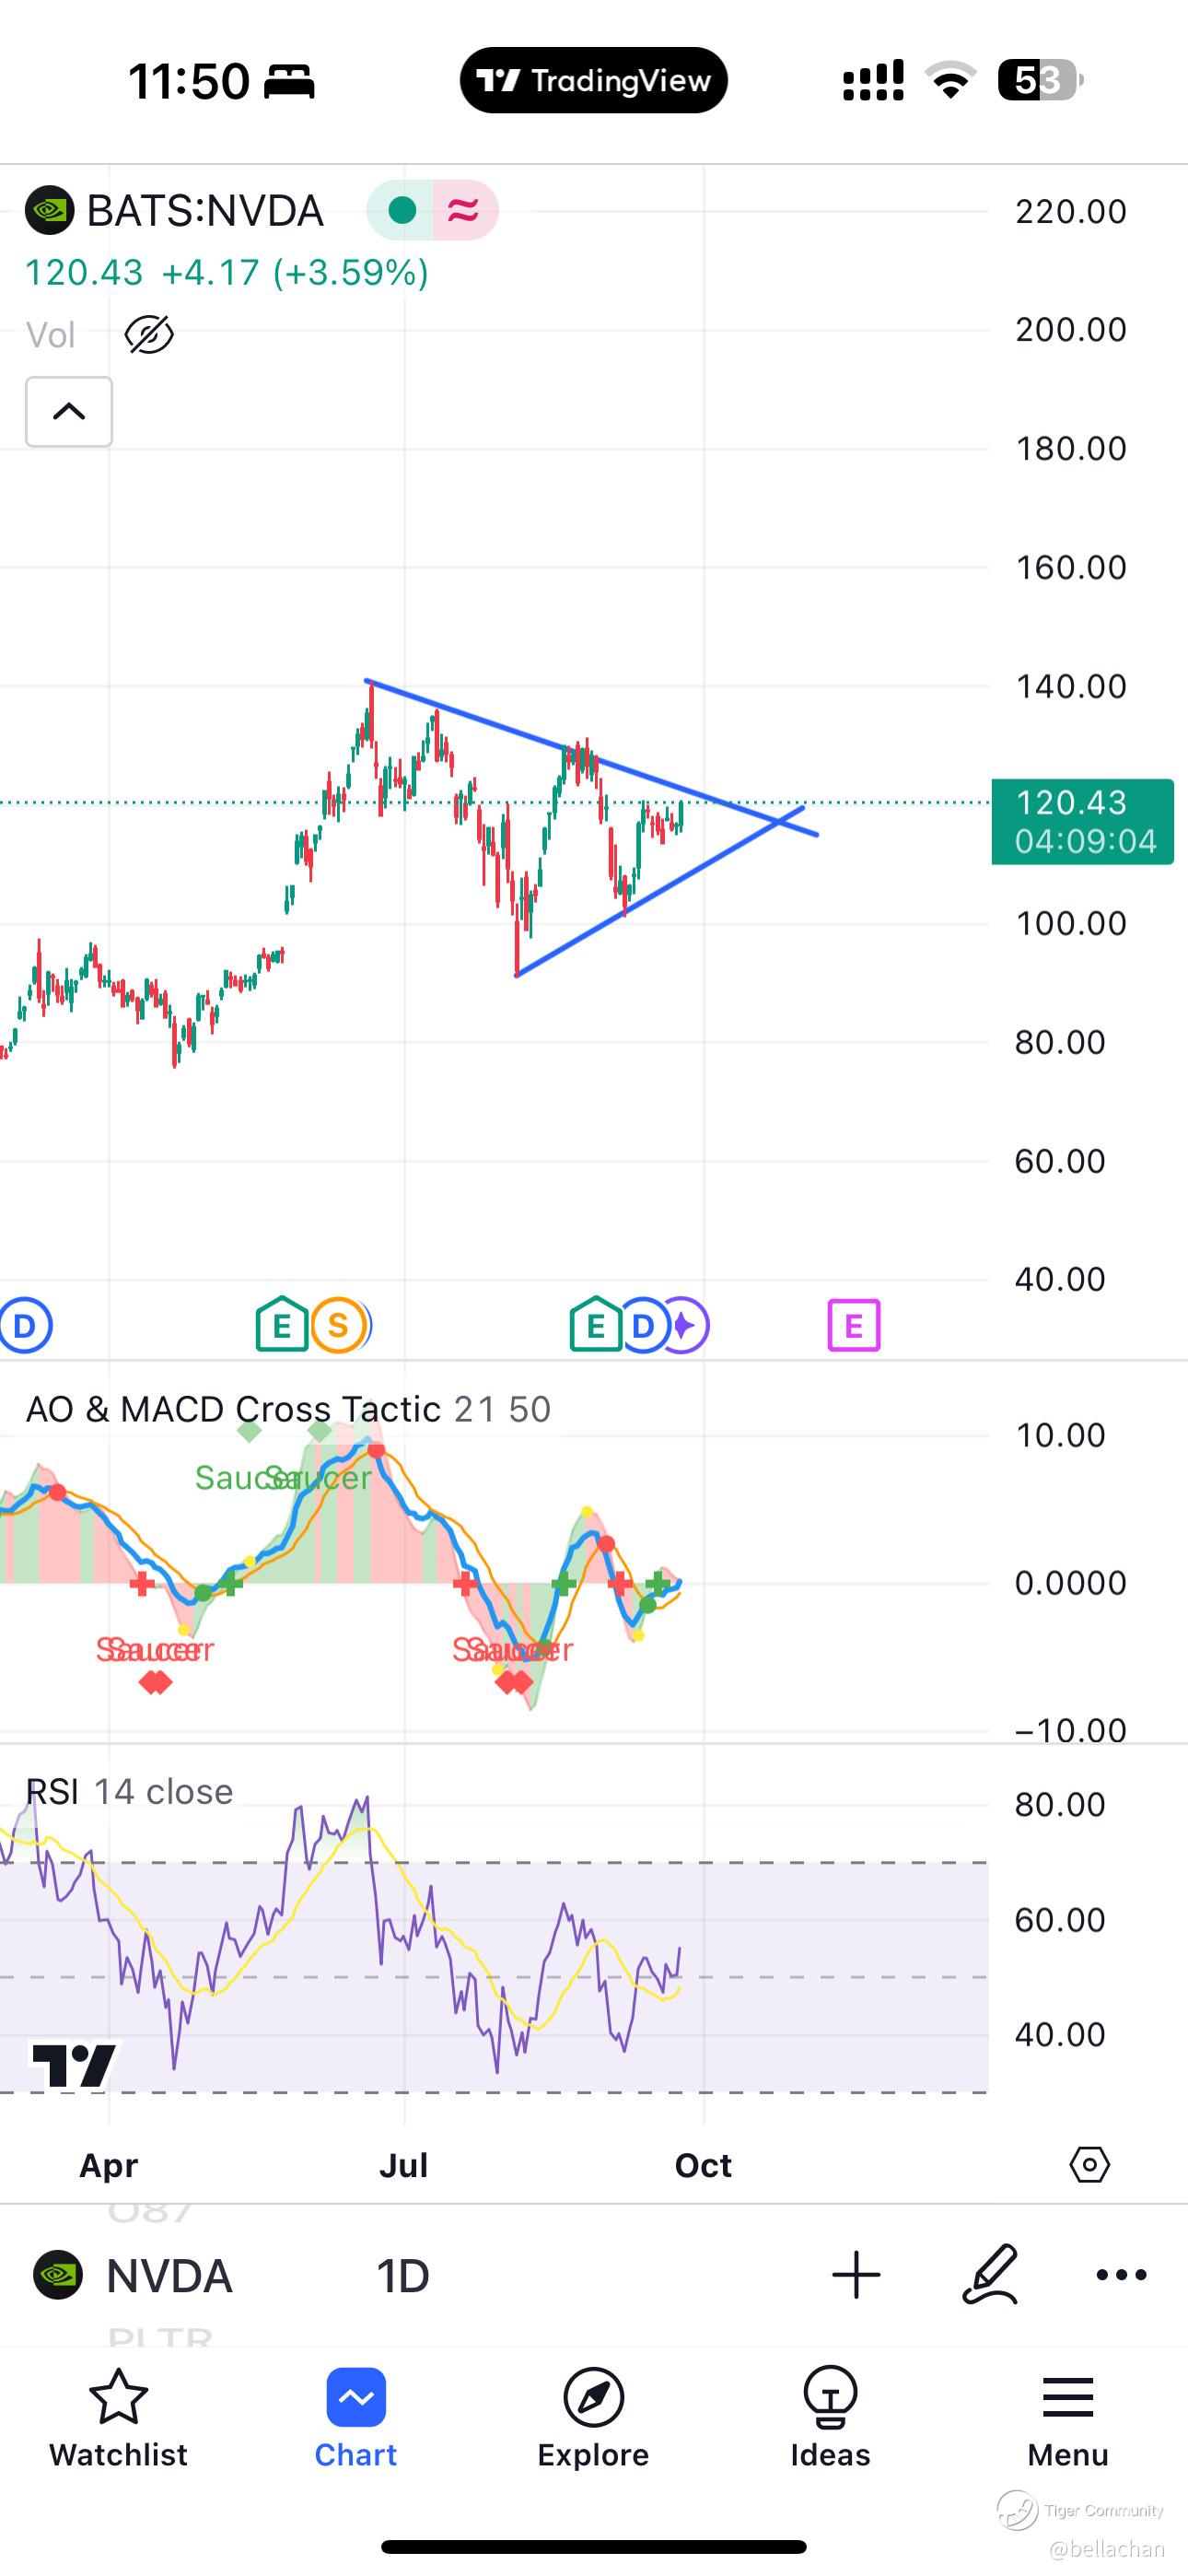Tap the battery indicator showing 53
Image resolution: width=1188 pixels, height=2576 pixels.
click(1040, 80)
